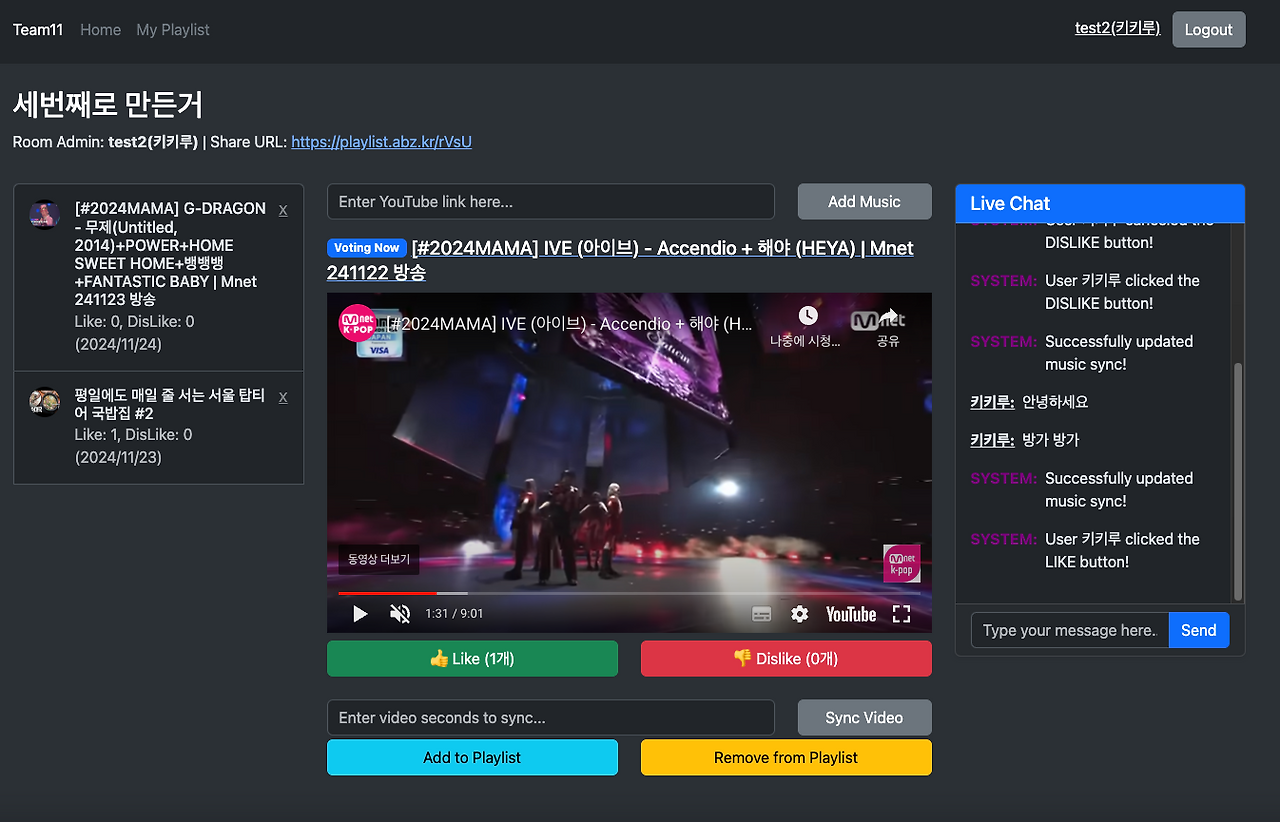Open the test2(키키루) profile link
1280x822 pixels.
click(1117, 28)
